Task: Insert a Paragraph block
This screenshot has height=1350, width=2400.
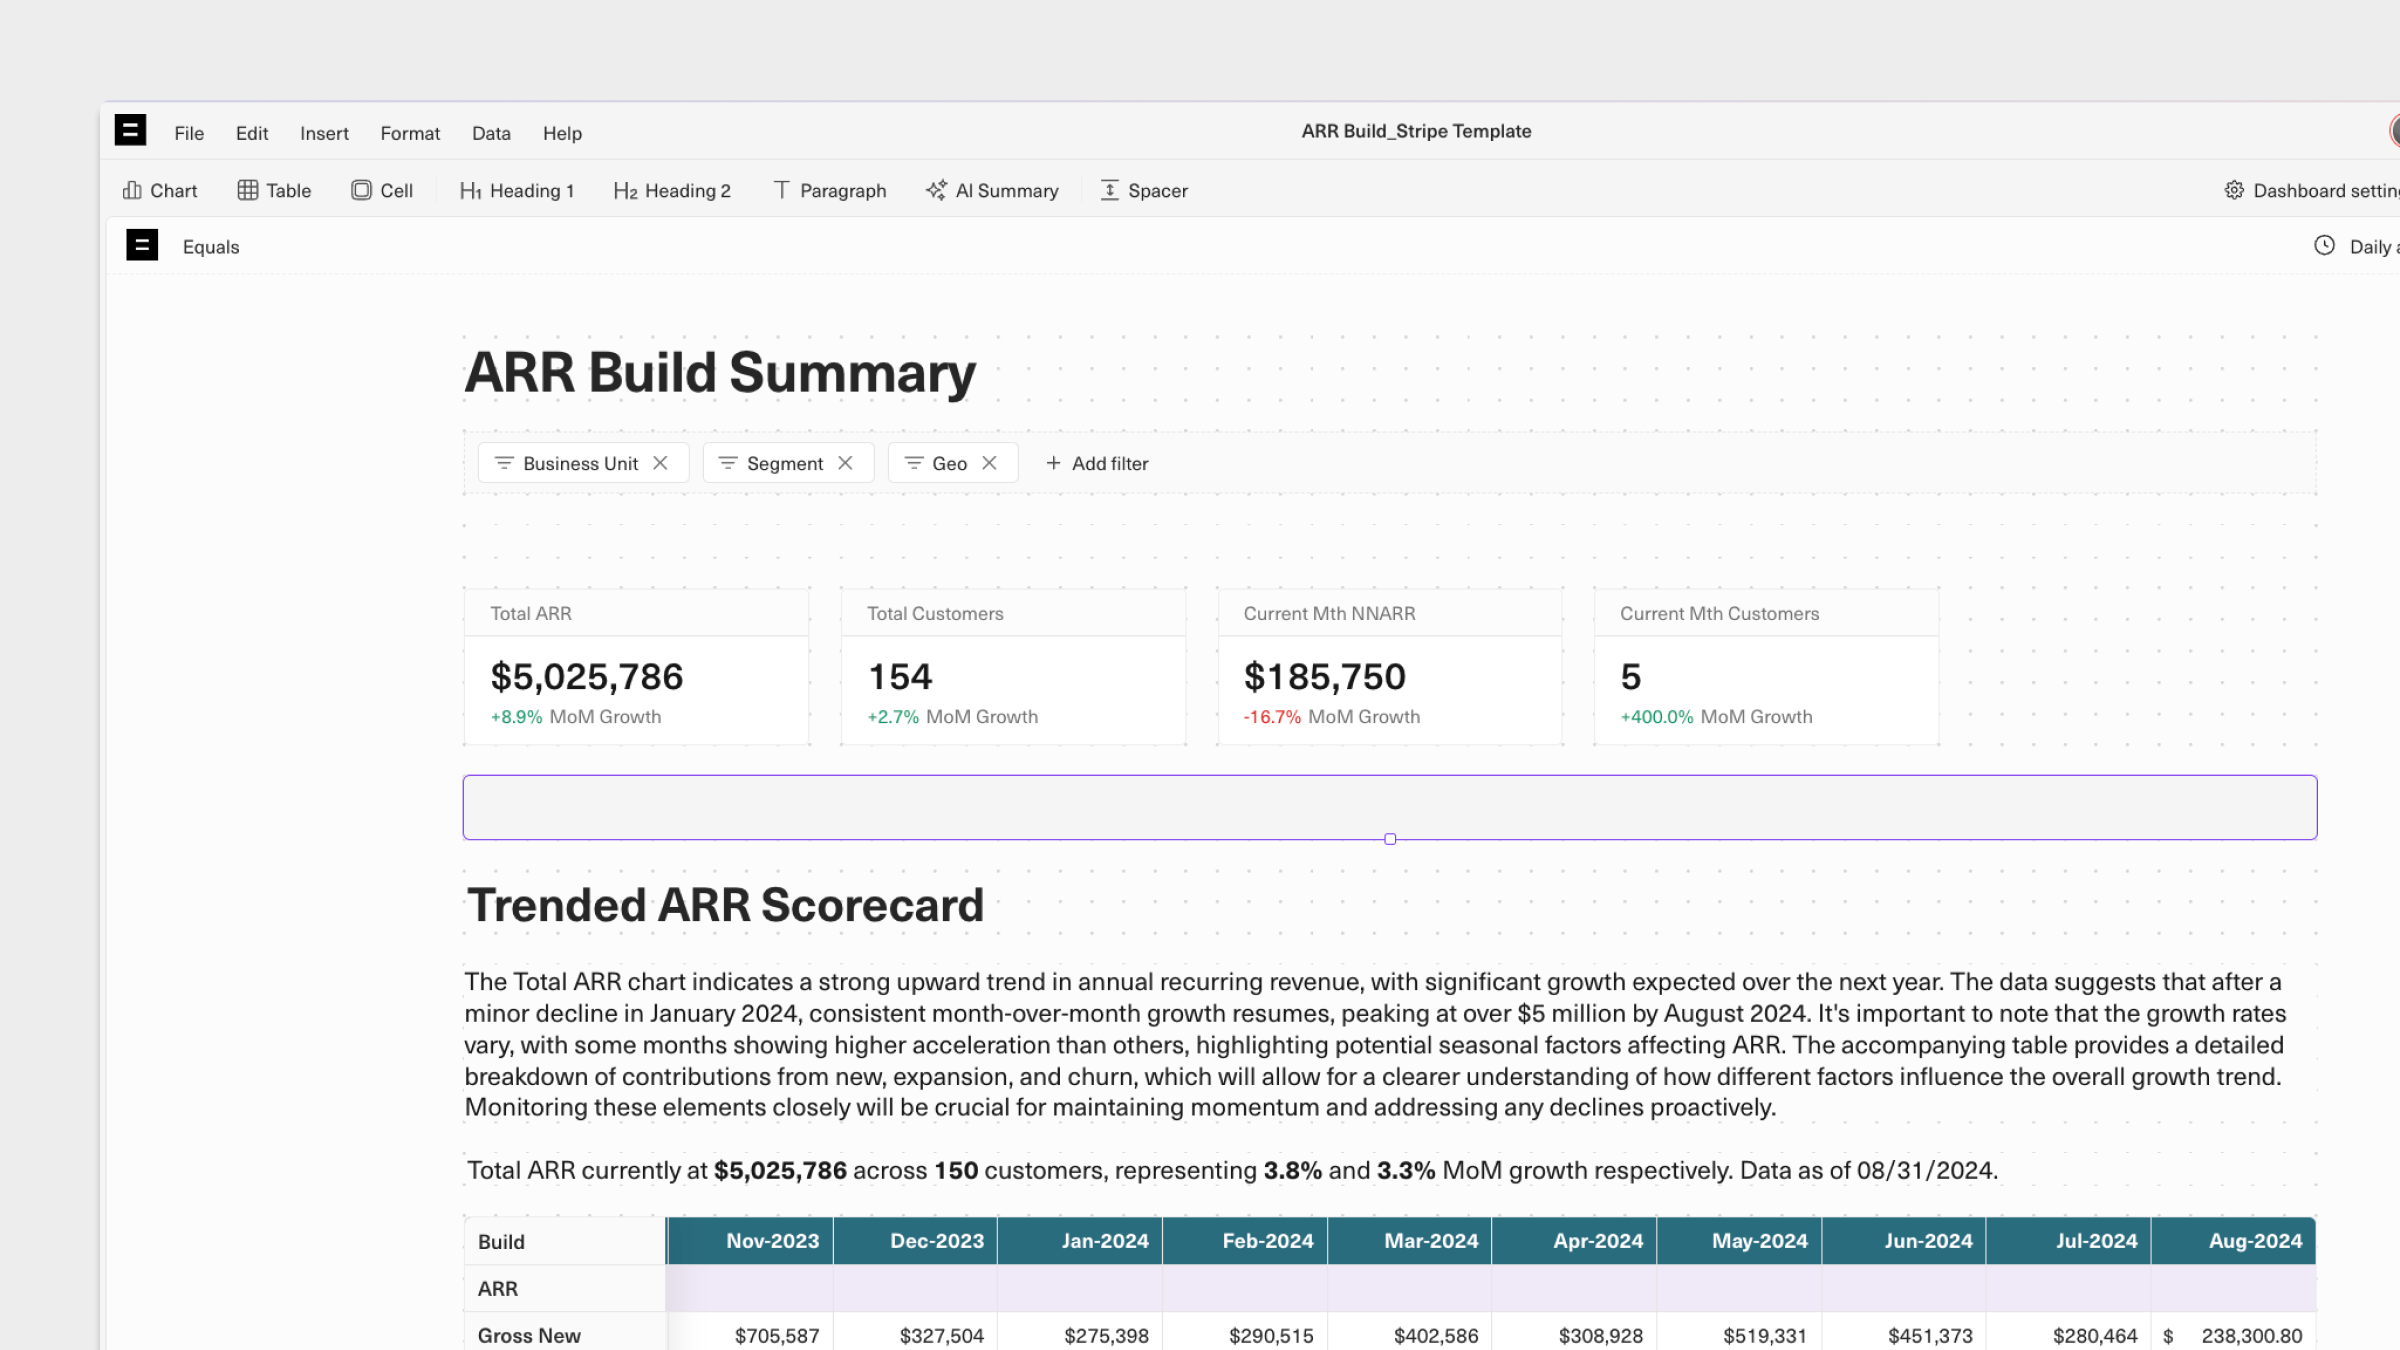Action: coord(829,190)
